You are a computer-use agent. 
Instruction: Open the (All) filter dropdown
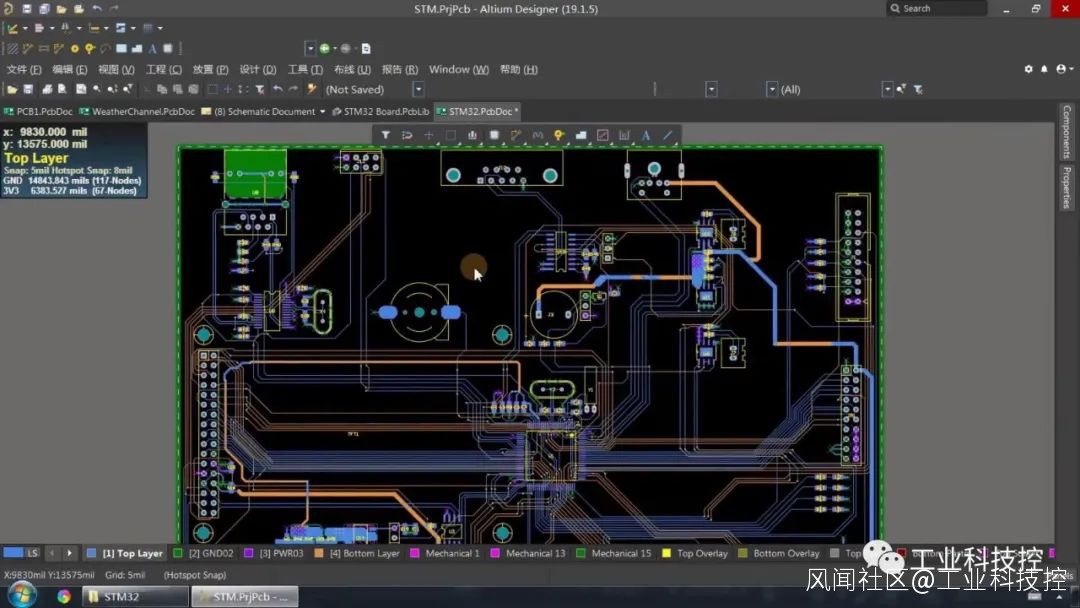886,89
